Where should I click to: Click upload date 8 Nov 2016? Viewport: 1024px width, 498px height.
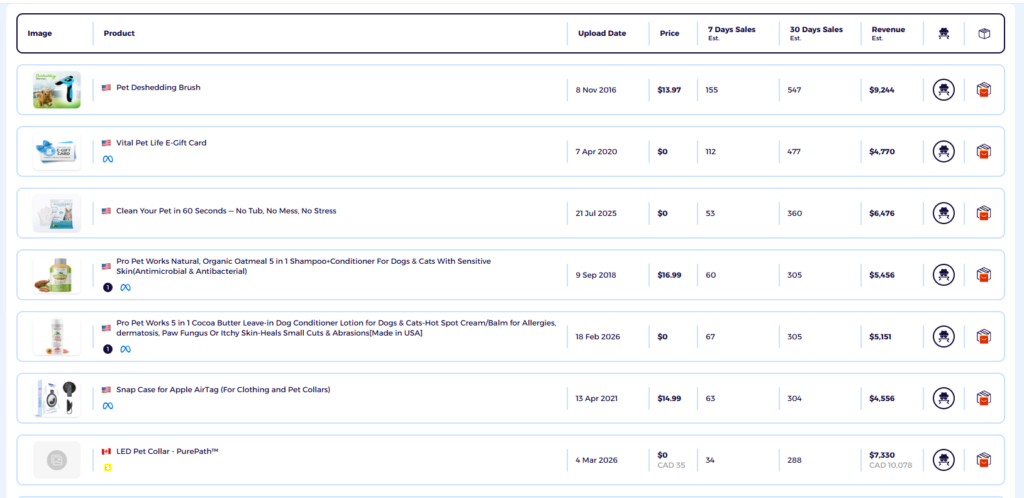pyautogui.click(x=596, y=90)
